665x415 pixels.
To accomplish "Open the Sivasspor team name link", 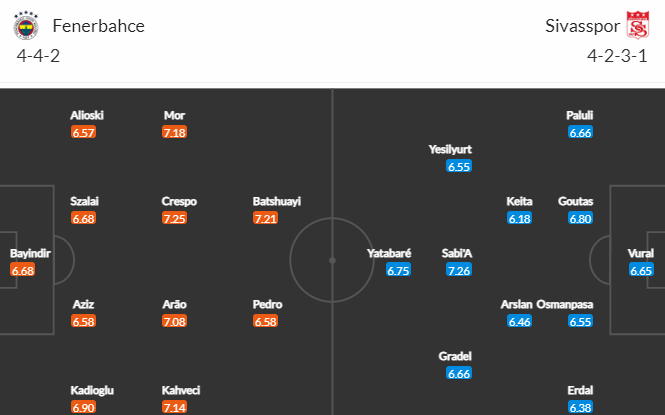I will pos(582,26).
